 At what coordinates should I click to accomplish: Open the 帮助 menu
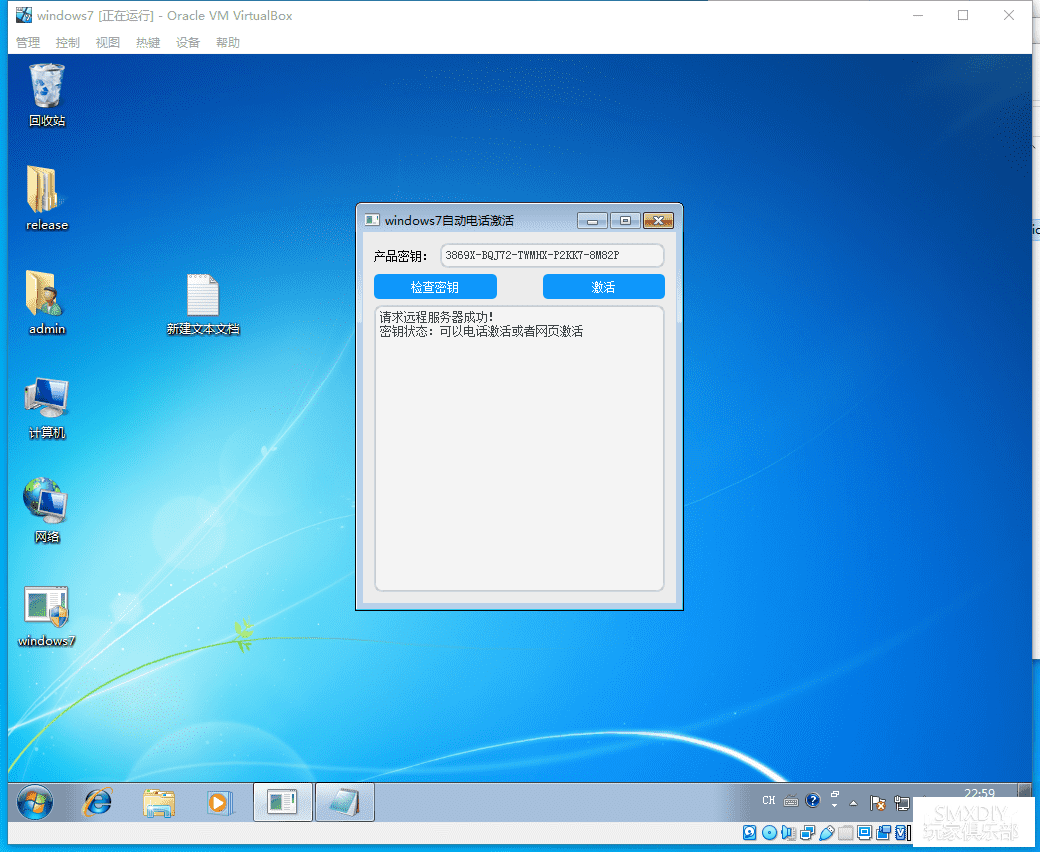tap(228, 42)
